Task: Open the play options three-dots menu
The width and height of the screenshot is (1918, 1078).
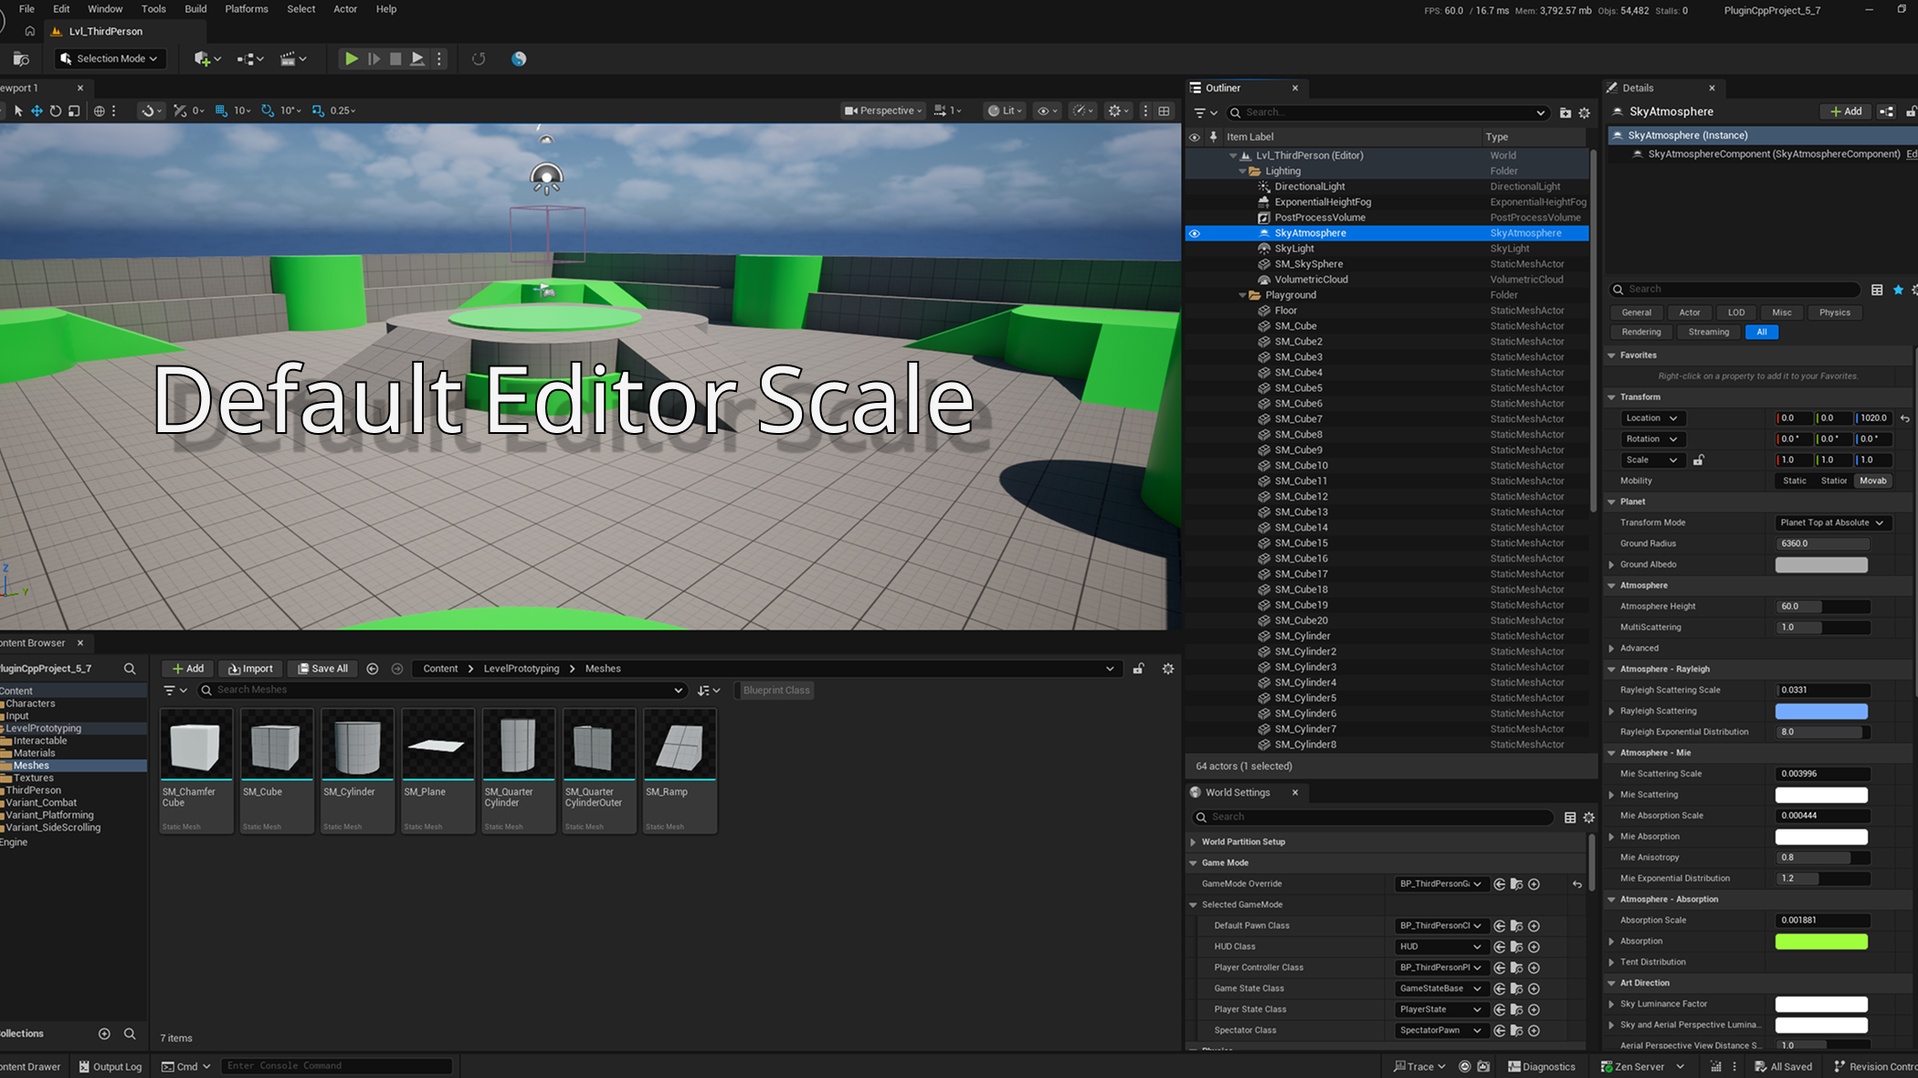Action: [439, 59]
